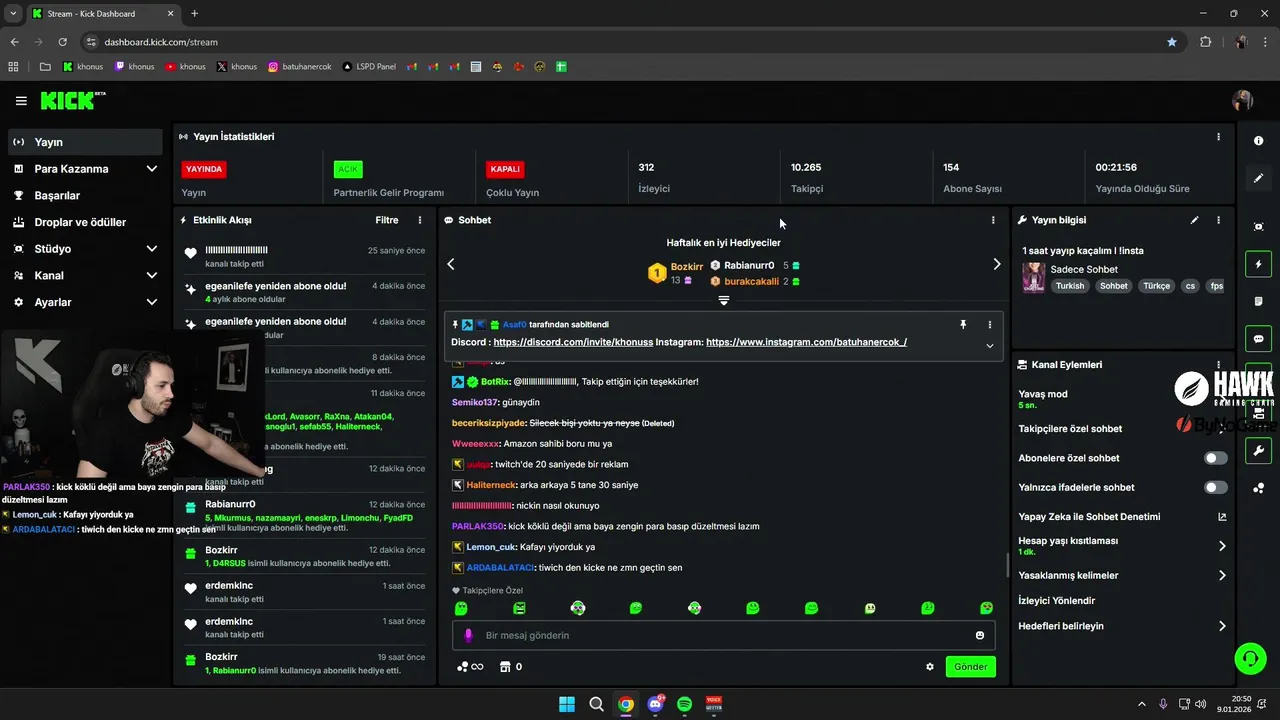Click the Türkçe stream tag
Viewport: 1280px width, 720px height.
point(1157,286)
